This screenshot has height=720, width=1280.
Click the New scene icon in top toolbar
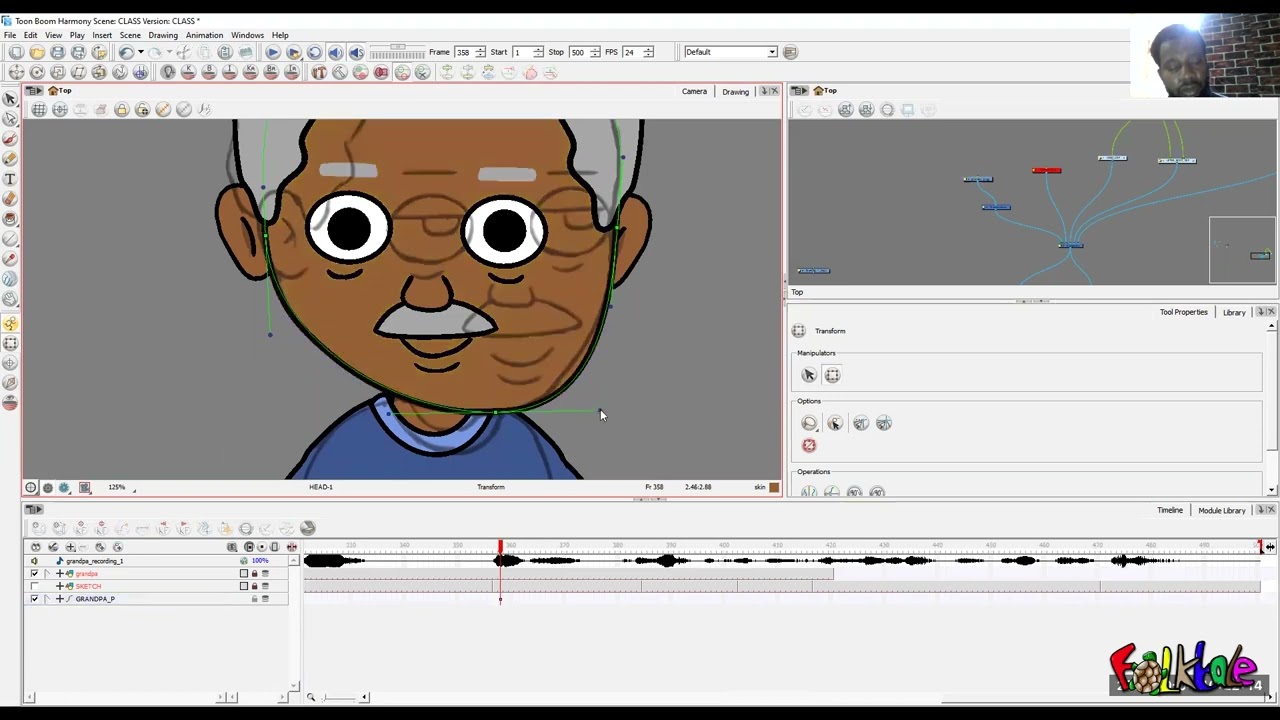[x=16, y=52]
